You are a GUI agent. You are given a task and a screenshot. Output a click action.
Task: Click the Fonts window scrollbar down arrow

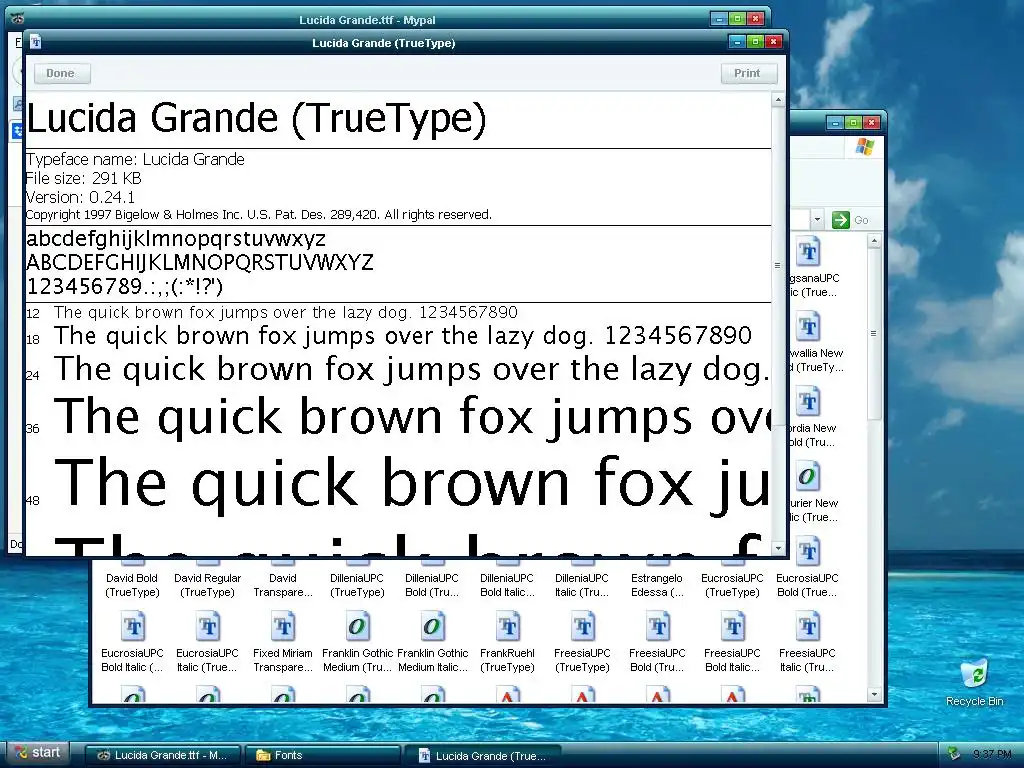[x=874, y=695]
